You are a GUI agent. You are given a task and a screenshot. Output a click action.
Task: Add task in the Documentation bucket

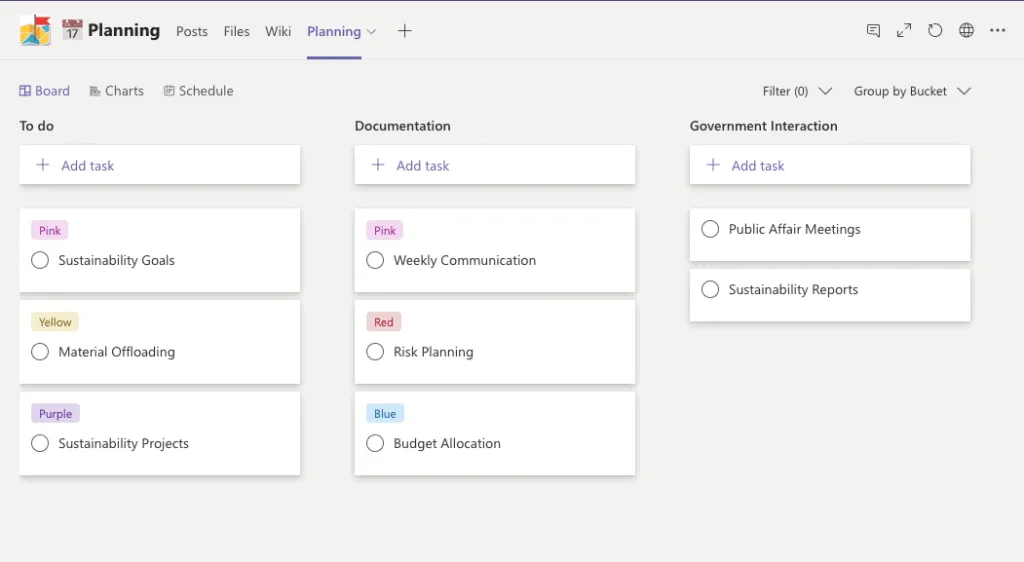pos(495,165)
